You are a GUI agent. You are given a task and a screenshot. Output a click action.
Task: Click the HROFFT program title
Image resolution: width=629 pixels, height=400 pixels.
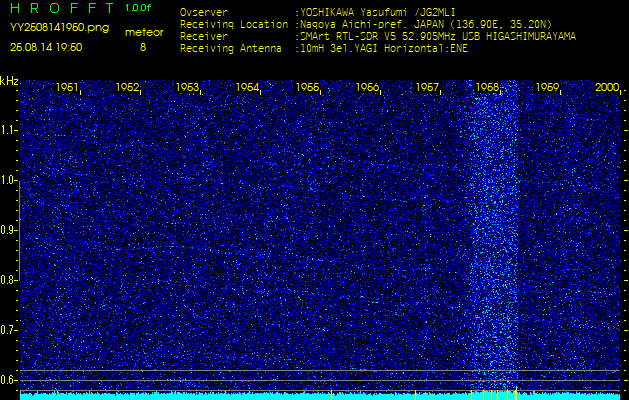tap(63, 8)
